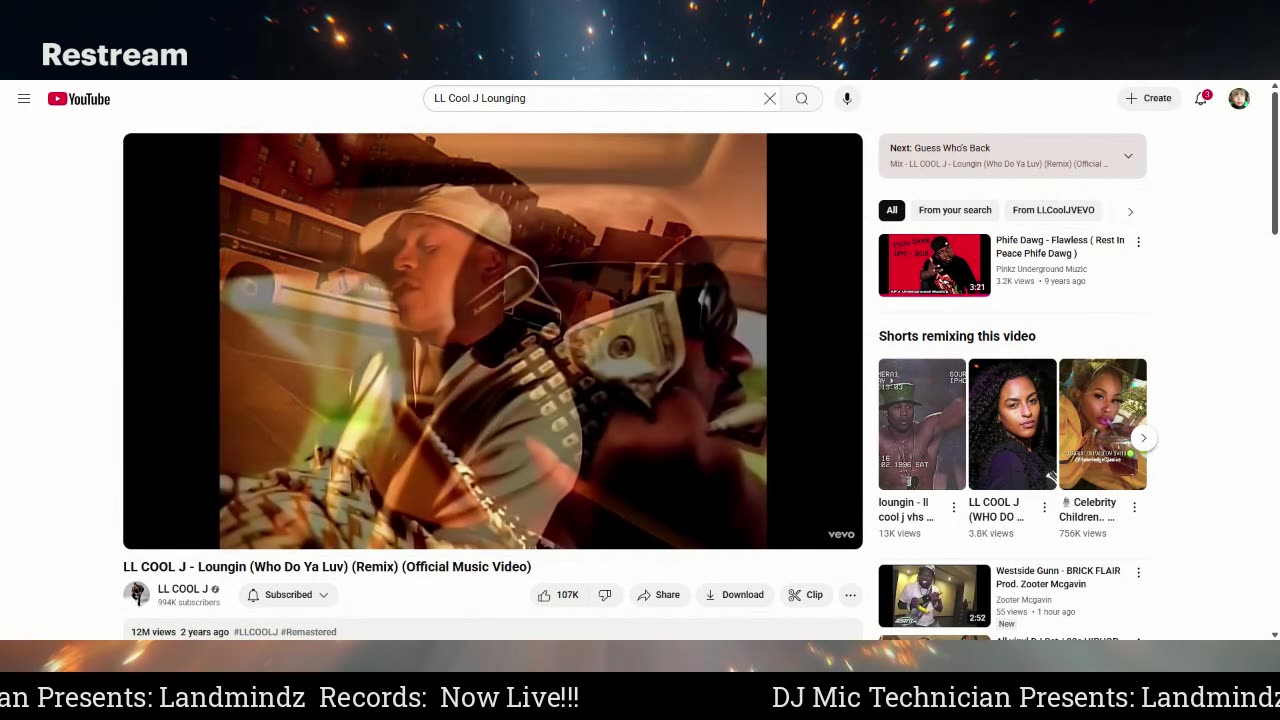Click the scrollbar up arrow
Screen dimensions: 1280x720
(1275, 86)
